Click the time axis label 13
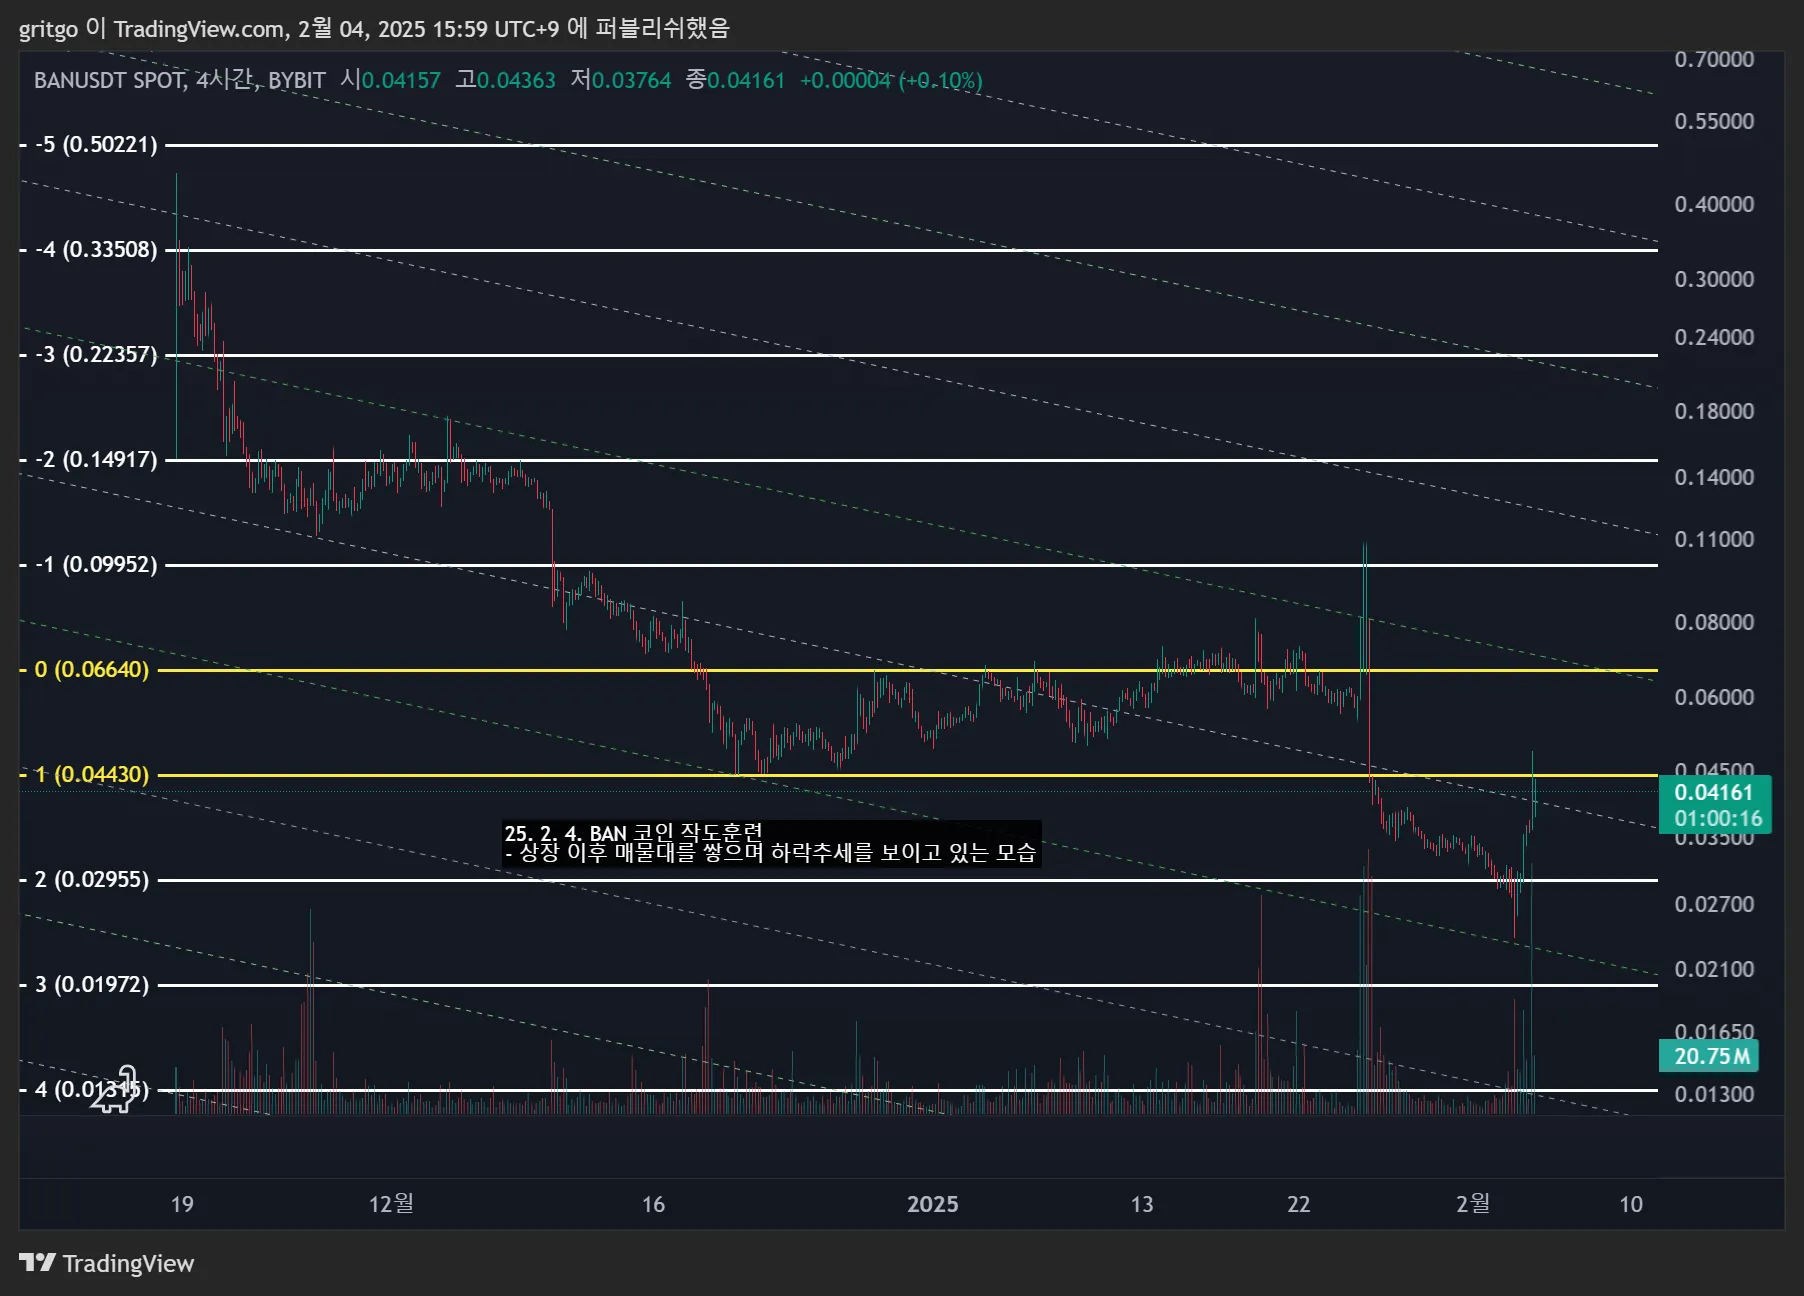This screenshot has width=1804, height=1296. 1142,1204
